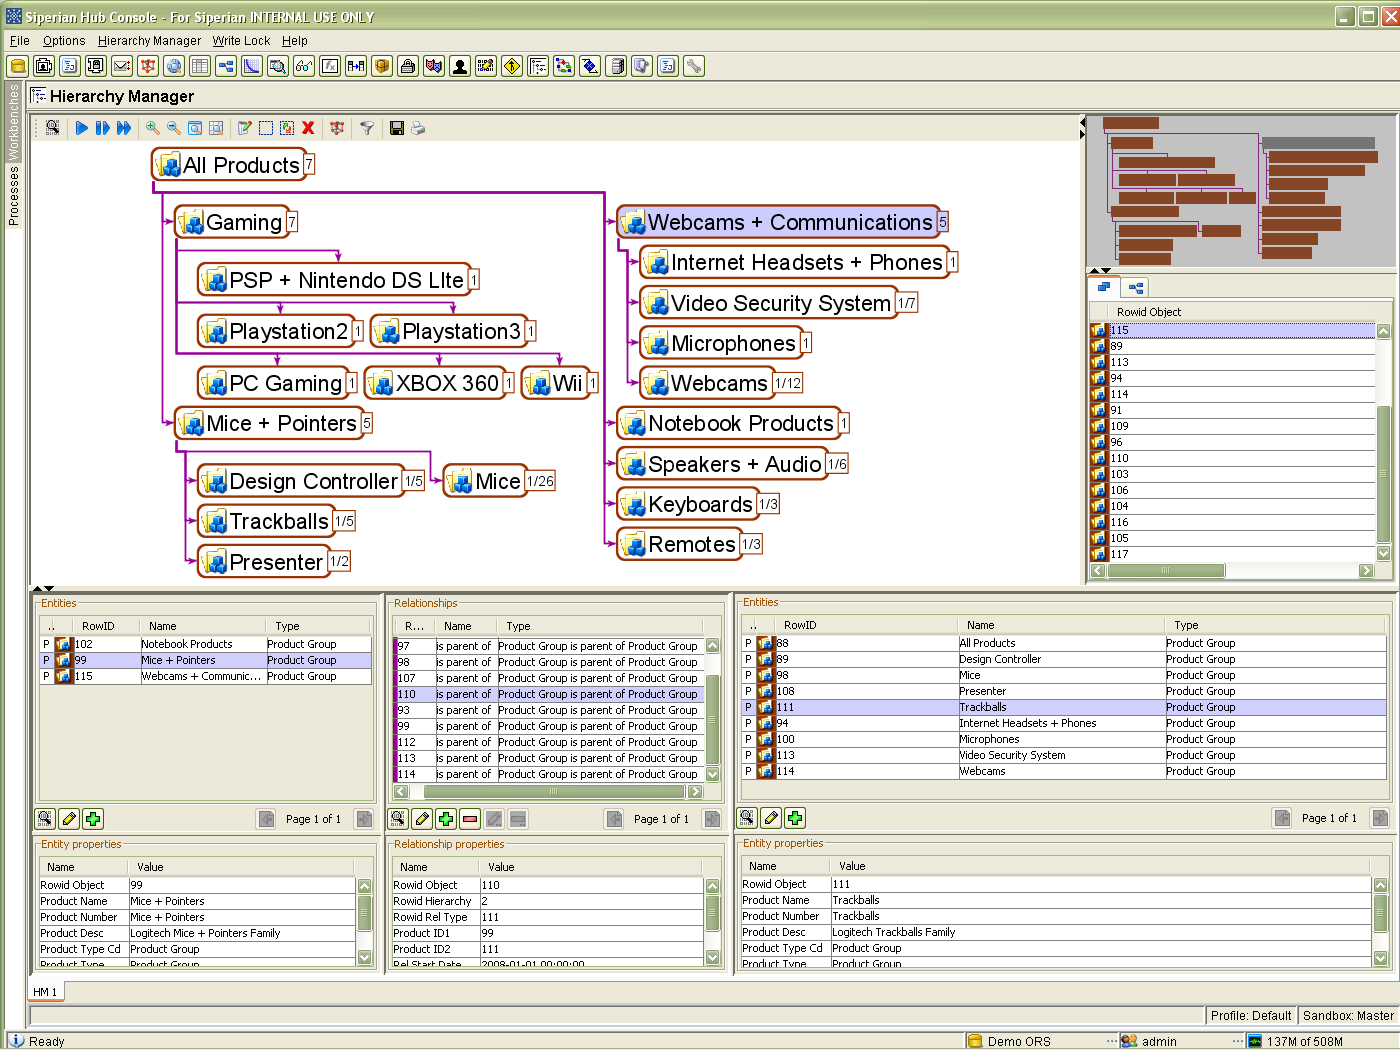Select the Notebook Products node
The height and width of the screenshot is (1050, 1400).
coord(728,423)
